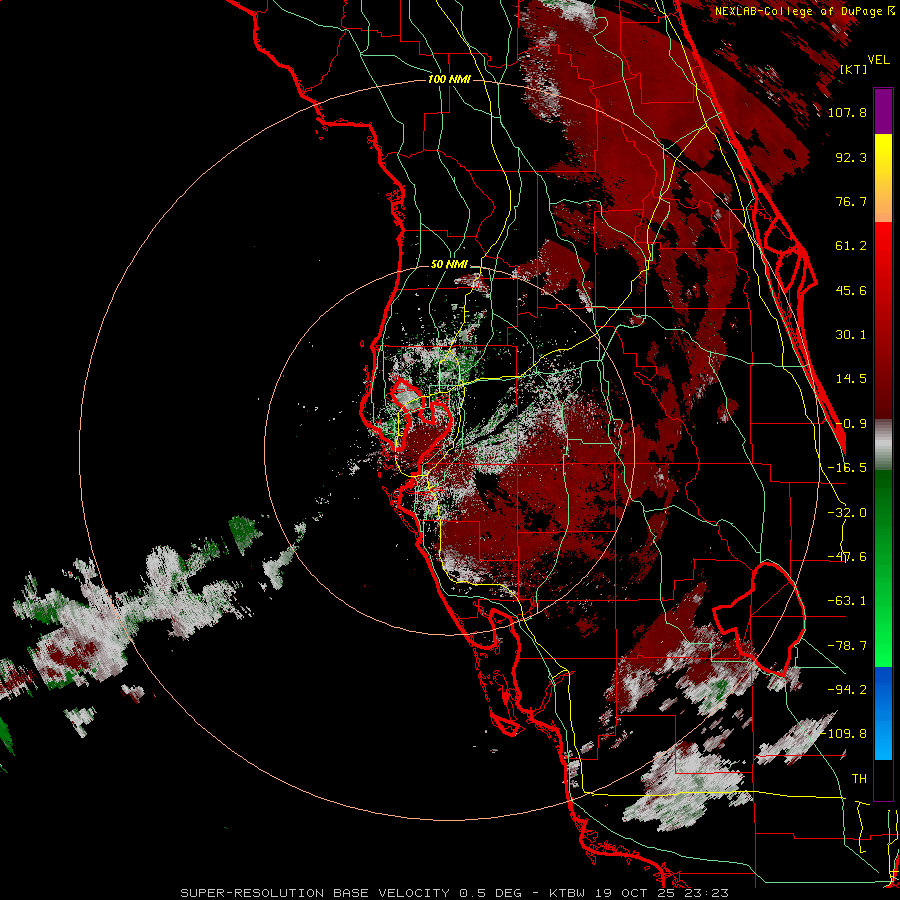Select the -16.5 velocity scale value
Screen dimensions: 900x900
coord(847,468)
